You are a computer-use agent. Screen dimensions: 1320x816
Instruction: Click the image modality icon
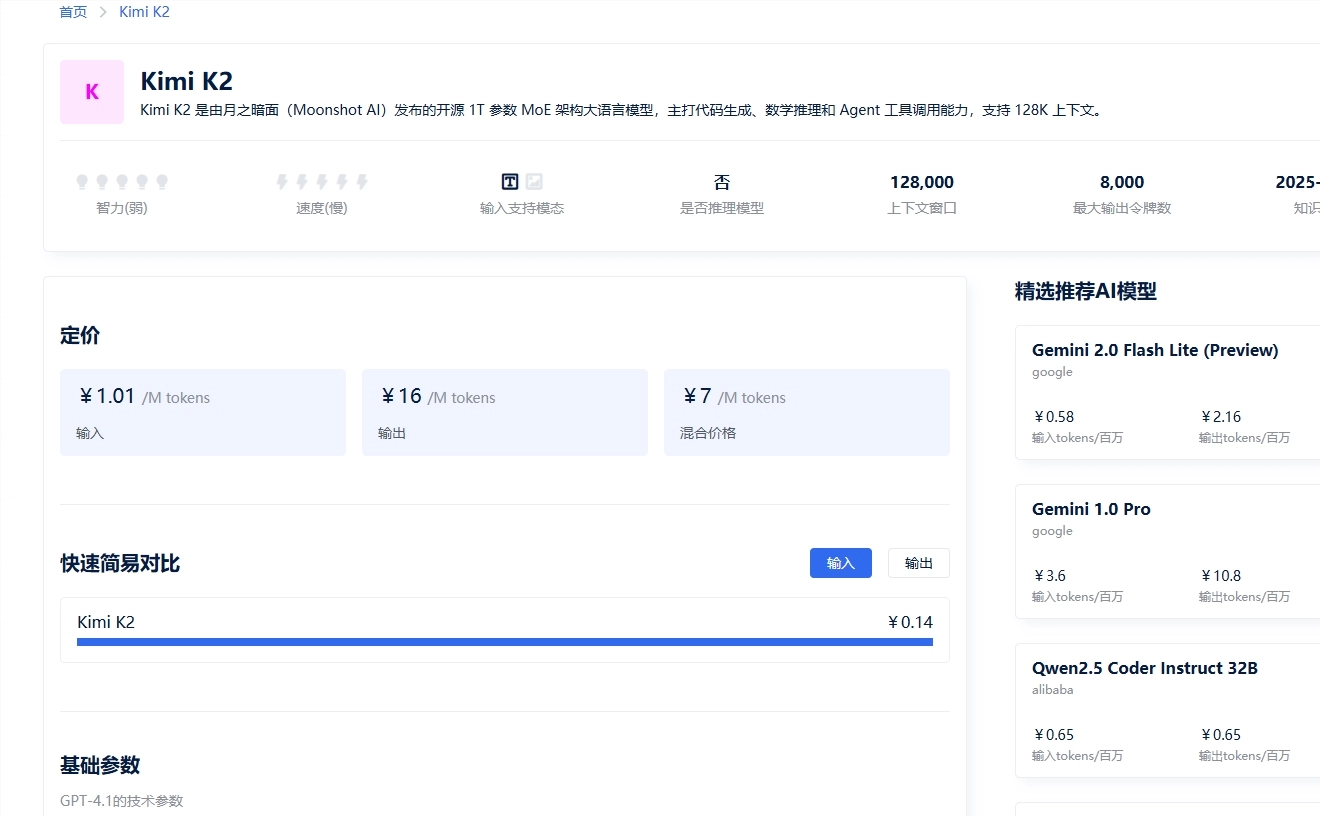click(534, 182)
